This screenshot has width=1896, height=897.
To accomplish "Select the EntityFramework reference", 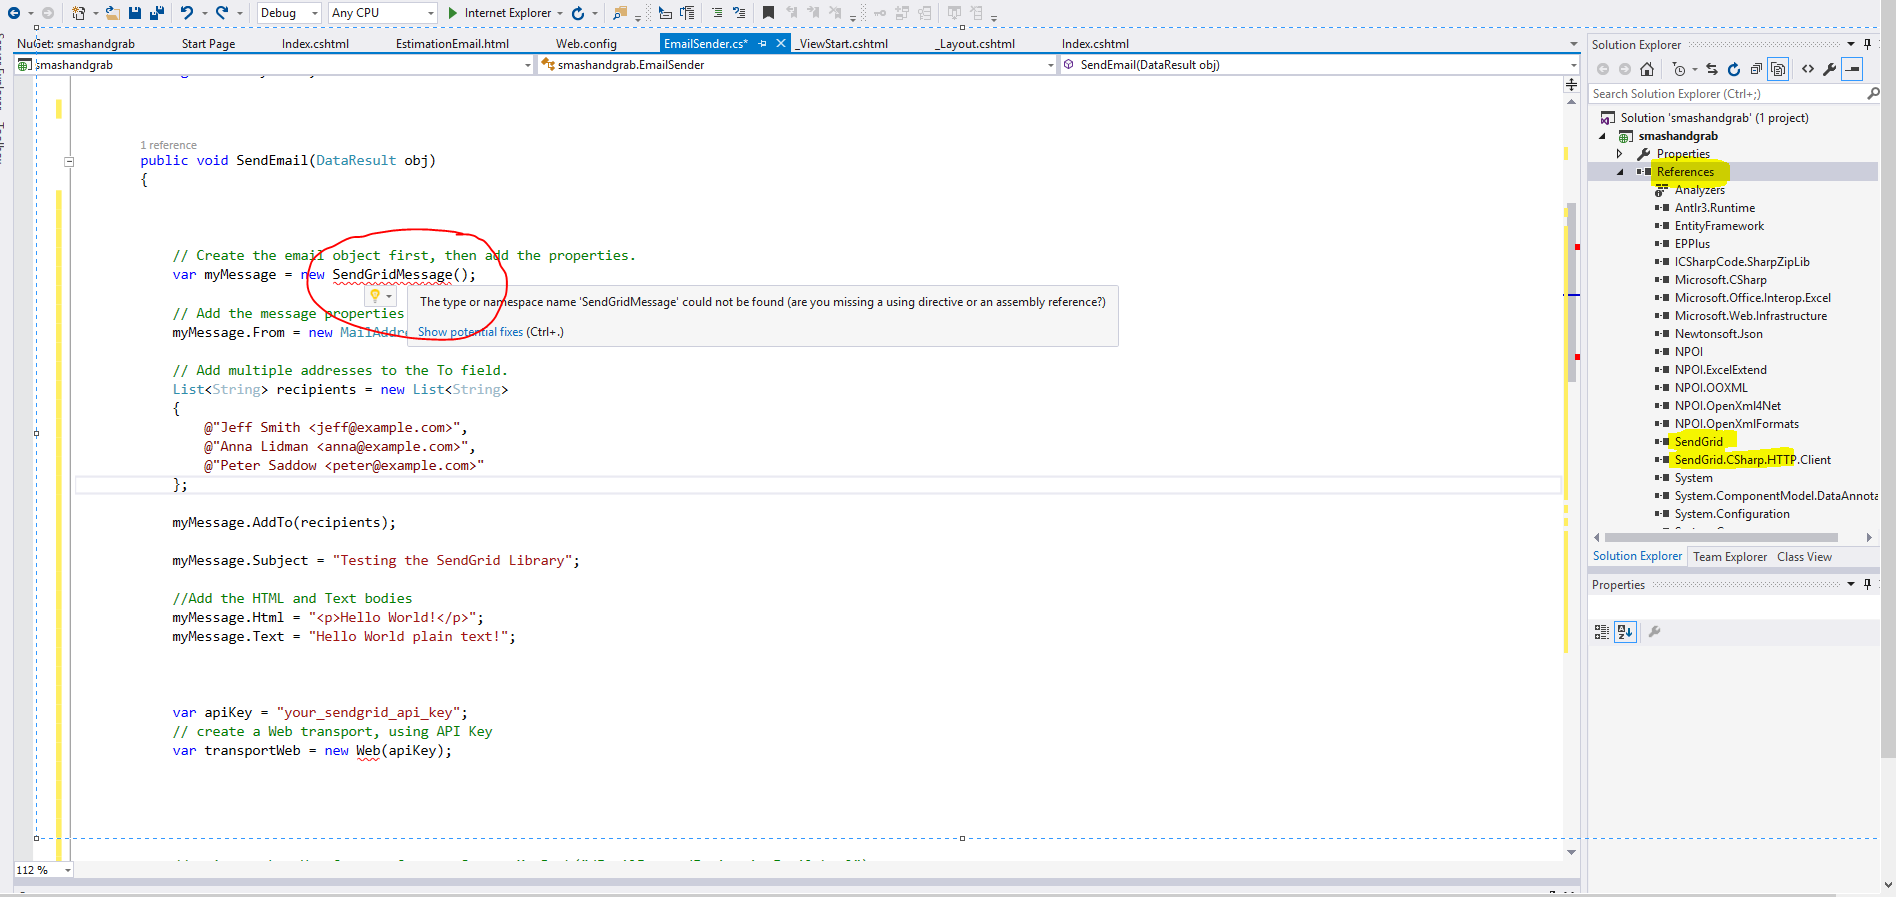I will point(1719,226).
